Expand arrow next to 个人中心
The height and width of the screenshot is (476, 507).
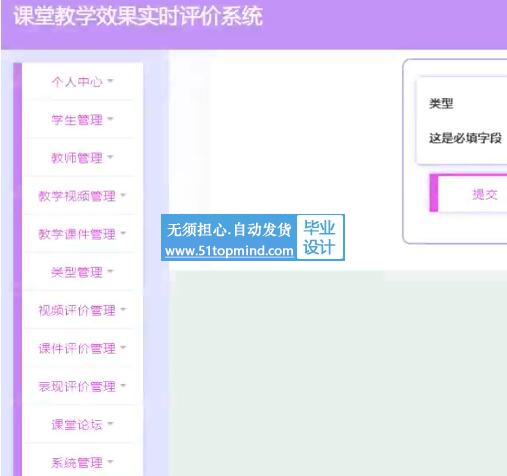click(x=110, y=80)
